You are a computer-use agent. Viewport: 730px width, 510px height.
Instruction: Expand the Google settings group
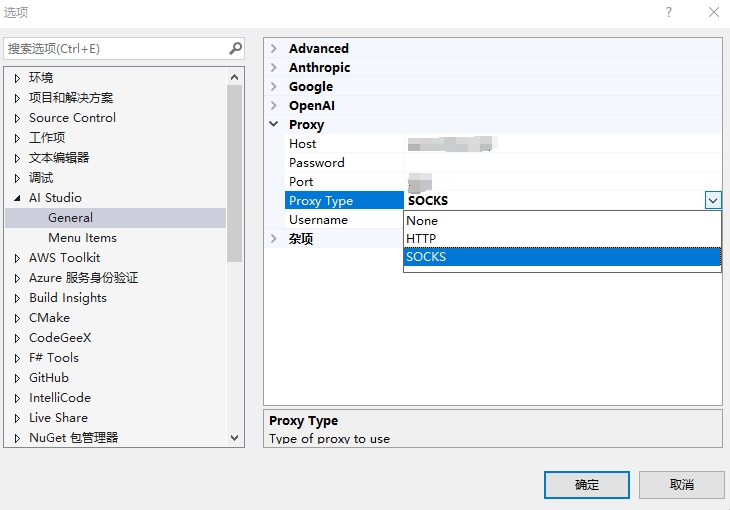coord(275,86)
